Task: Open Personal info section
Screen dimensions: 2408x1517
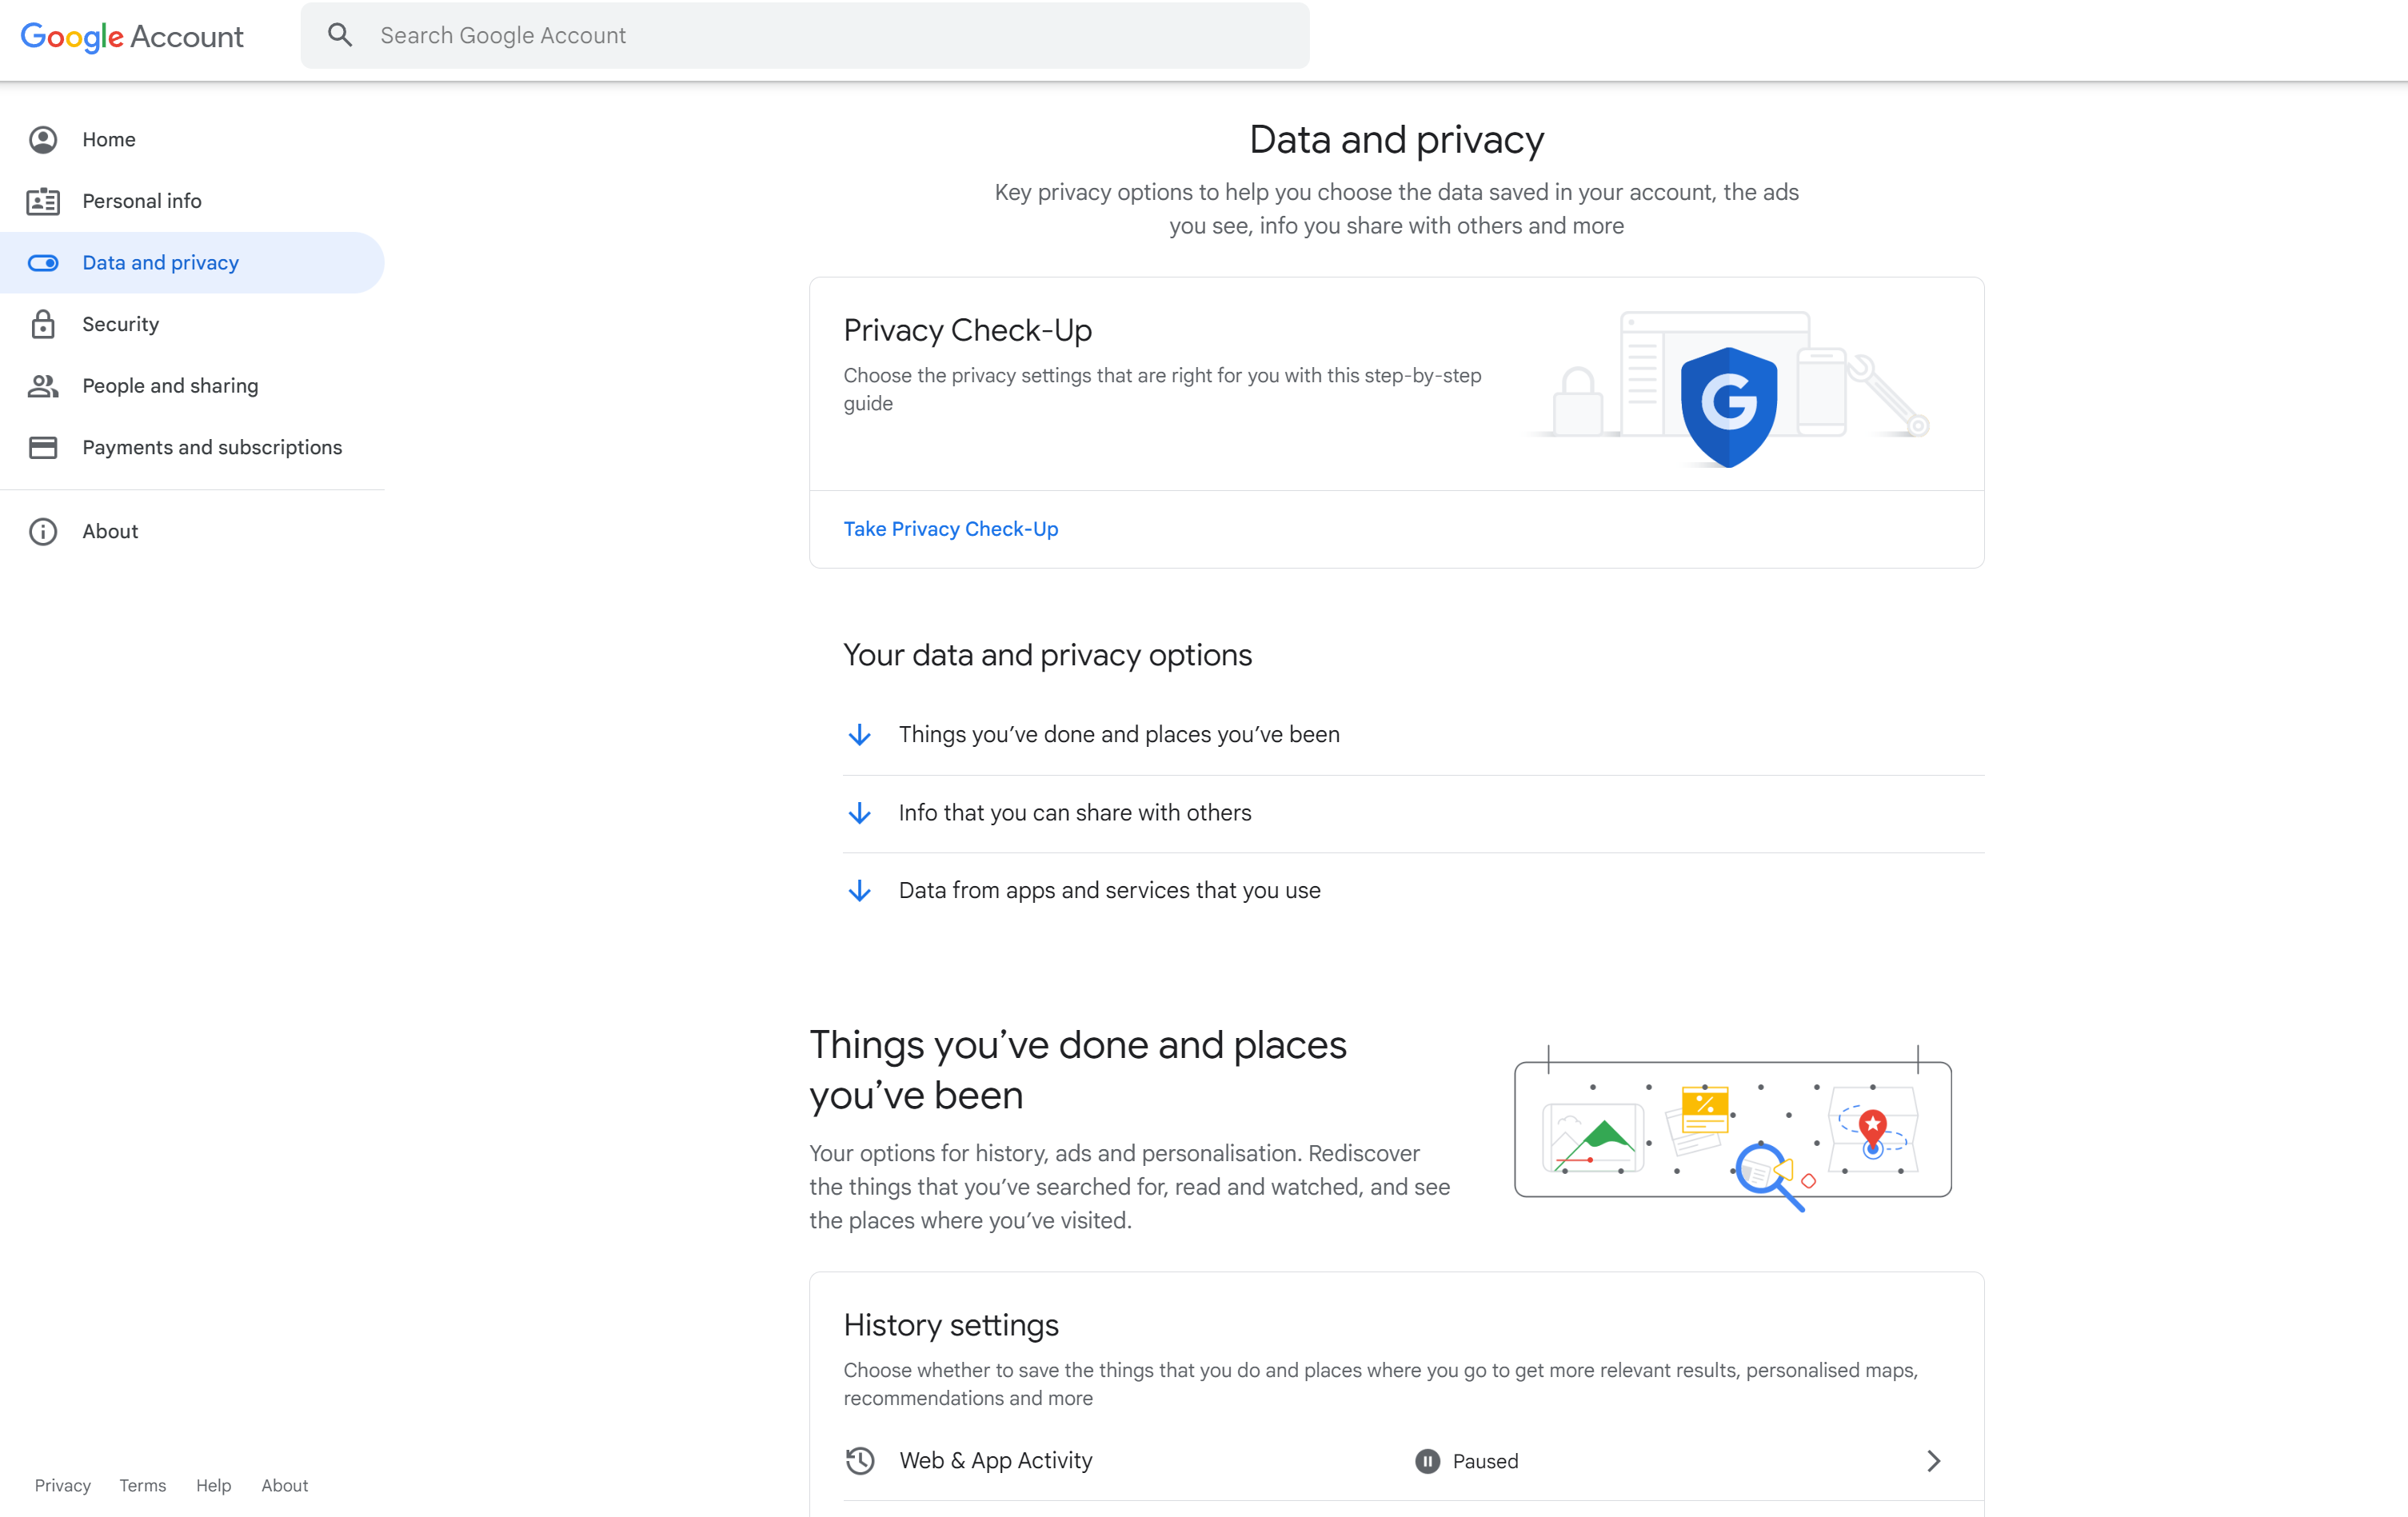Action: pyautogui.click(x=192, y=201)
